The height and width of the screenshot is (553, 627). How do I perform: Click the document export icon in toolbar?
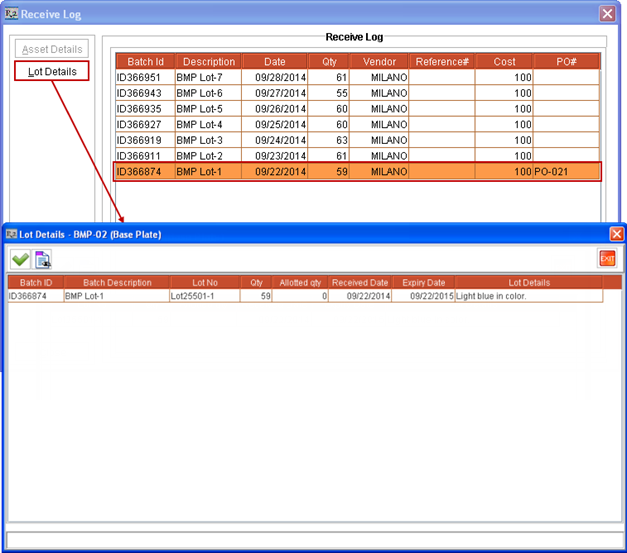pos(43,260)
